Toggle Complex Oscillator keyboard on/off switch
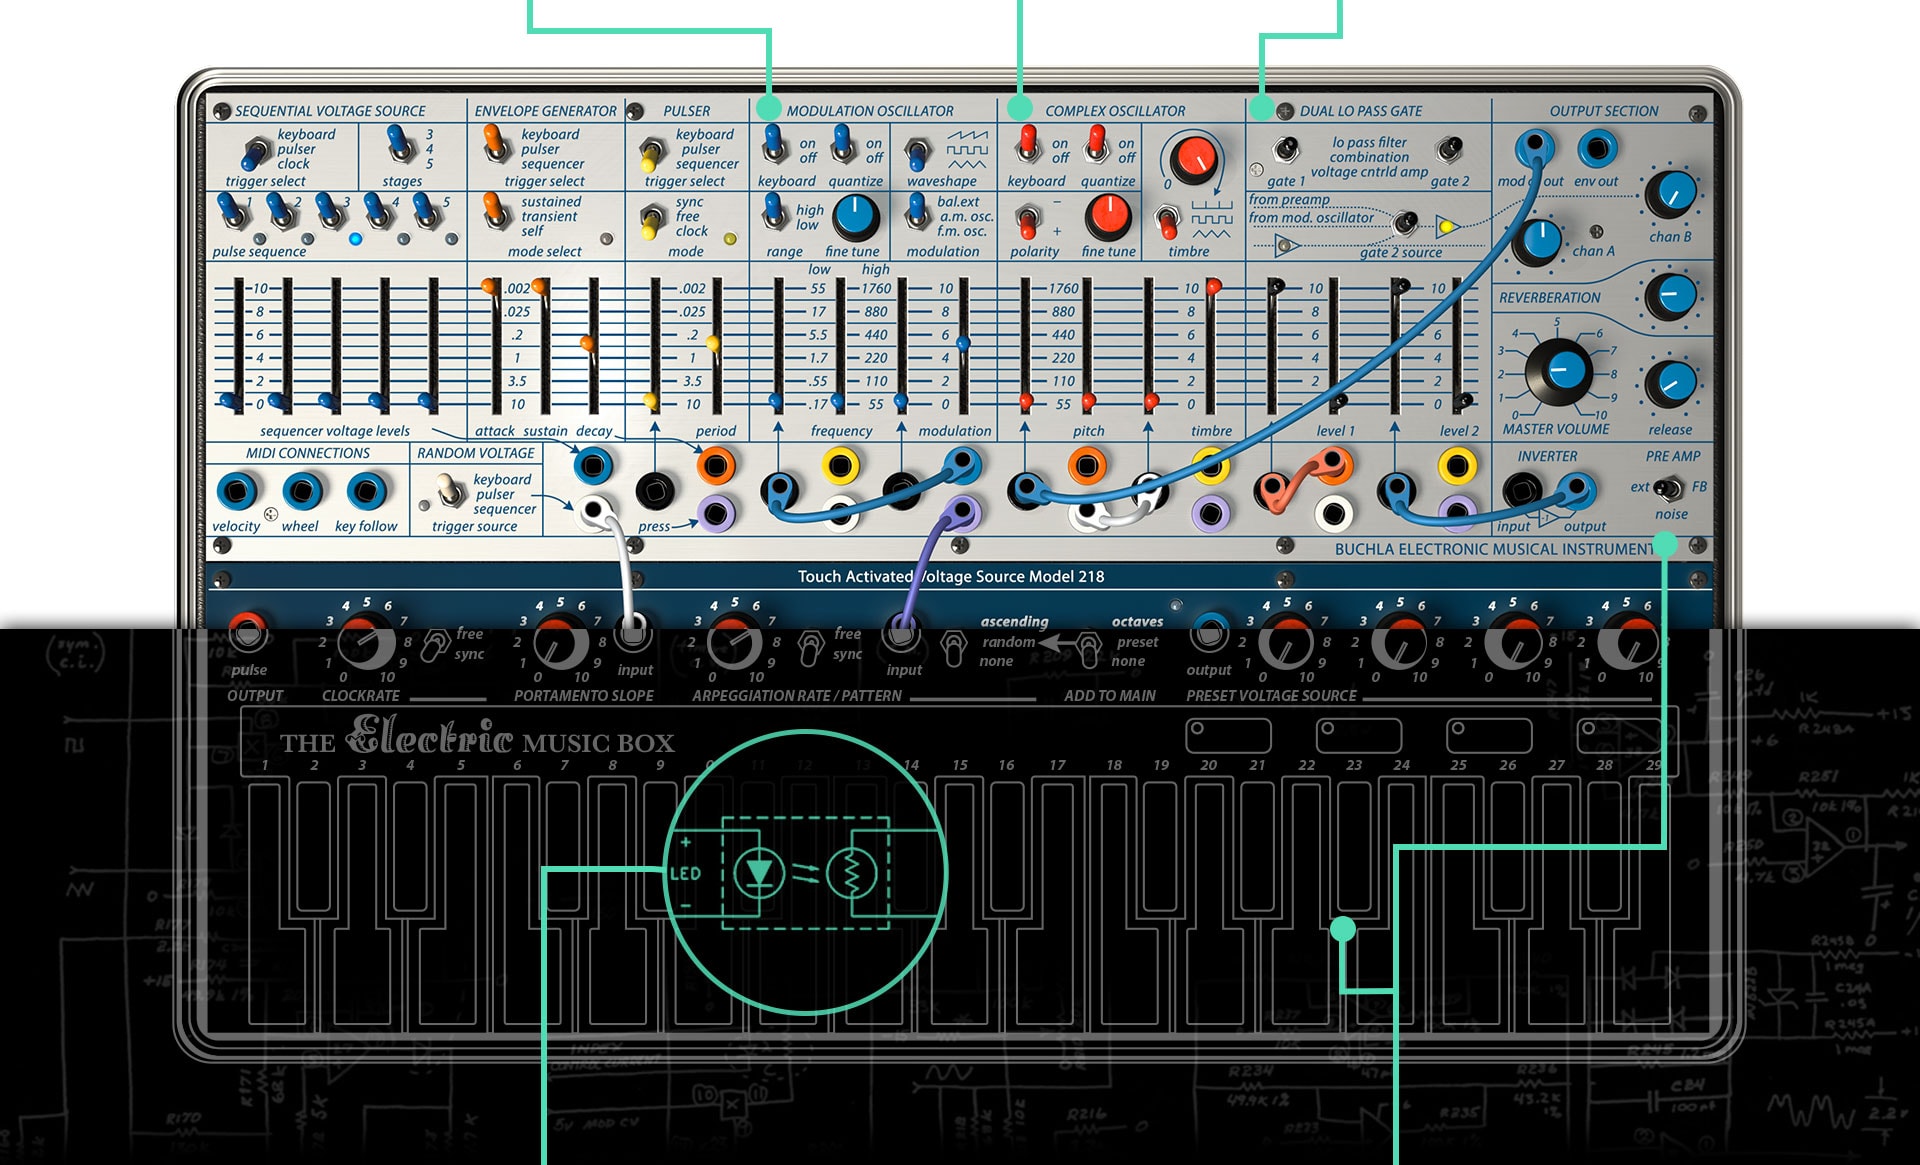Viewport: 1920px width, 1165px height. tap(1027, 145)
